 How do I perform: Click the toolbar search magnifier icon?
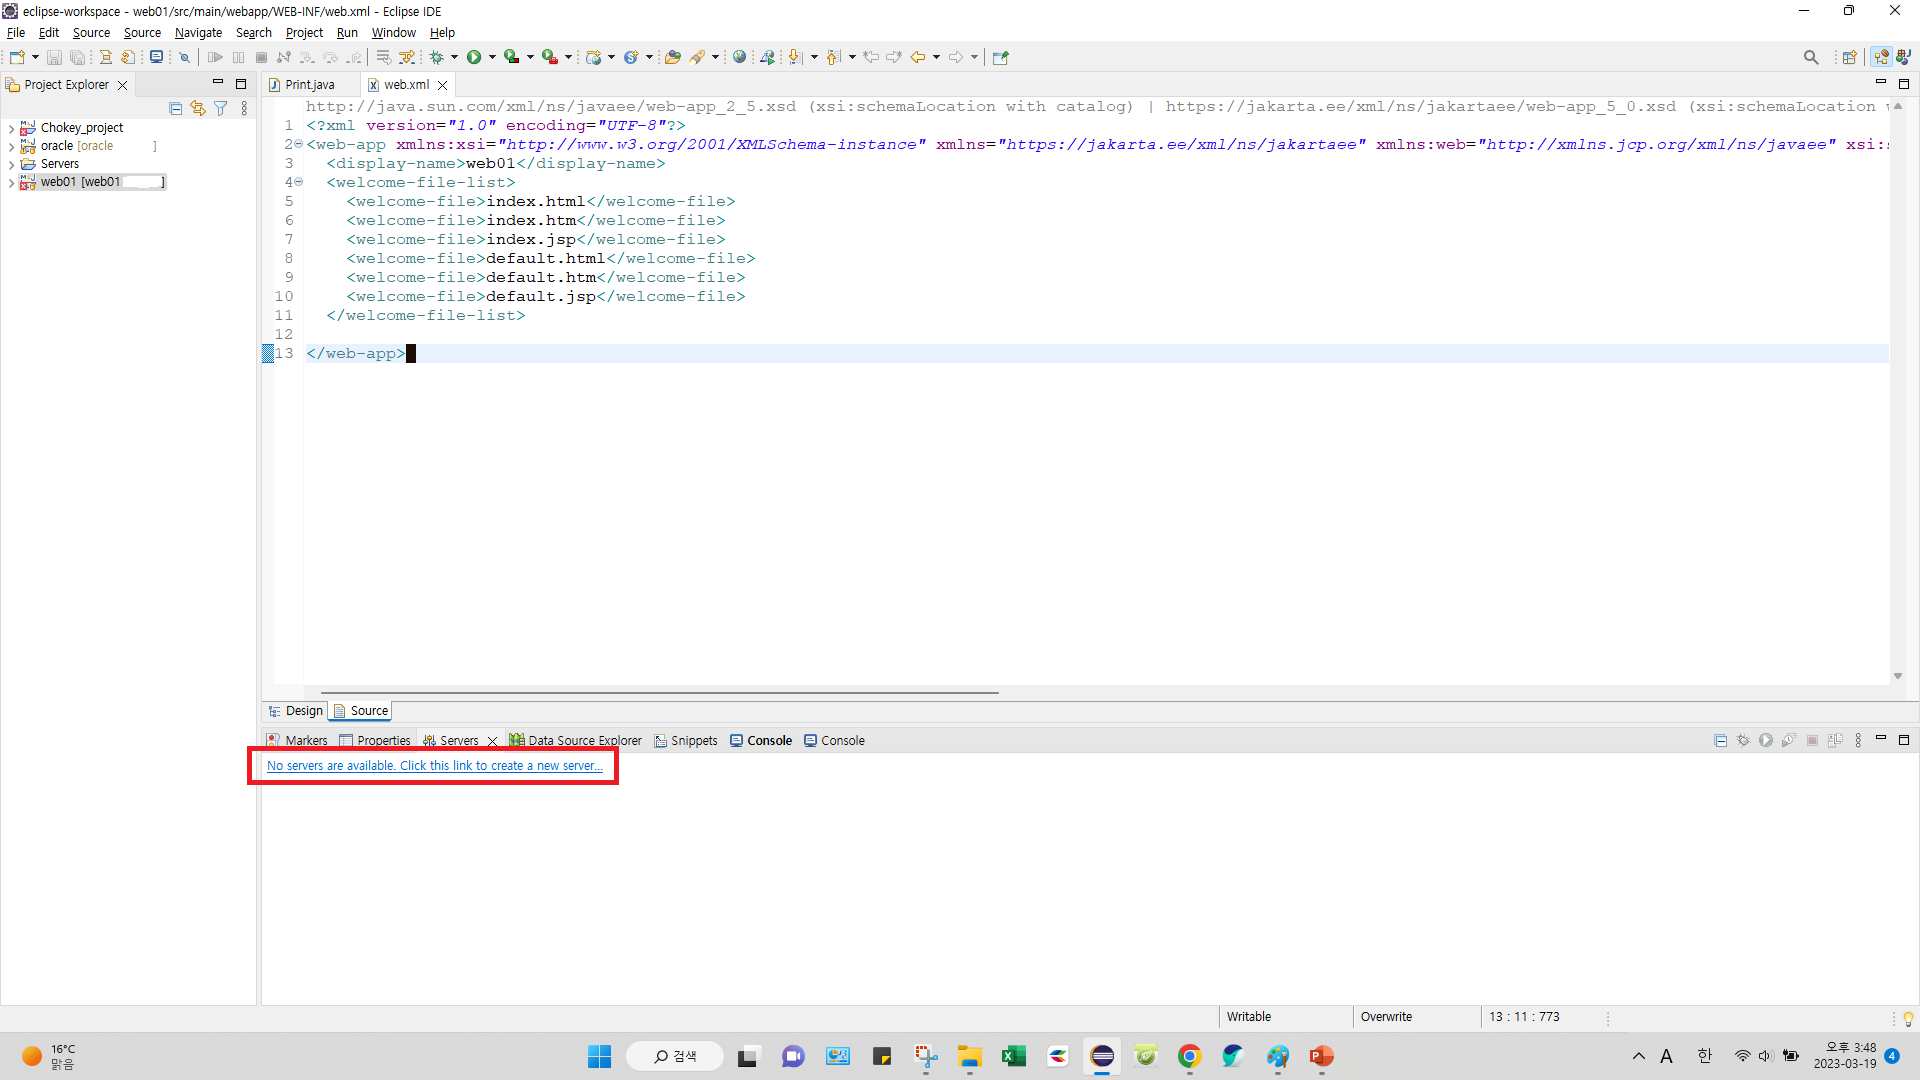point(1810,57)
